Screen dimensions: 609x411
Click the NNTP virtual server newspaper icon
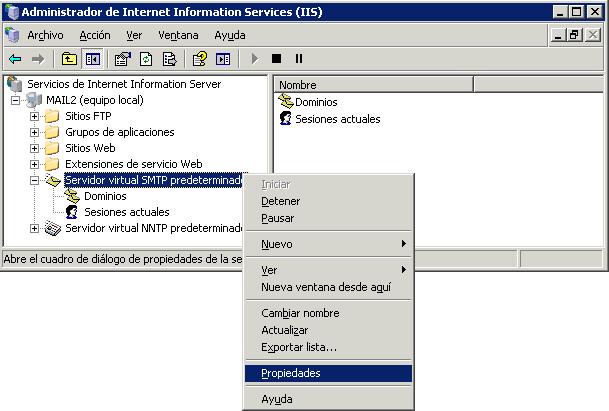click(53, 228)
